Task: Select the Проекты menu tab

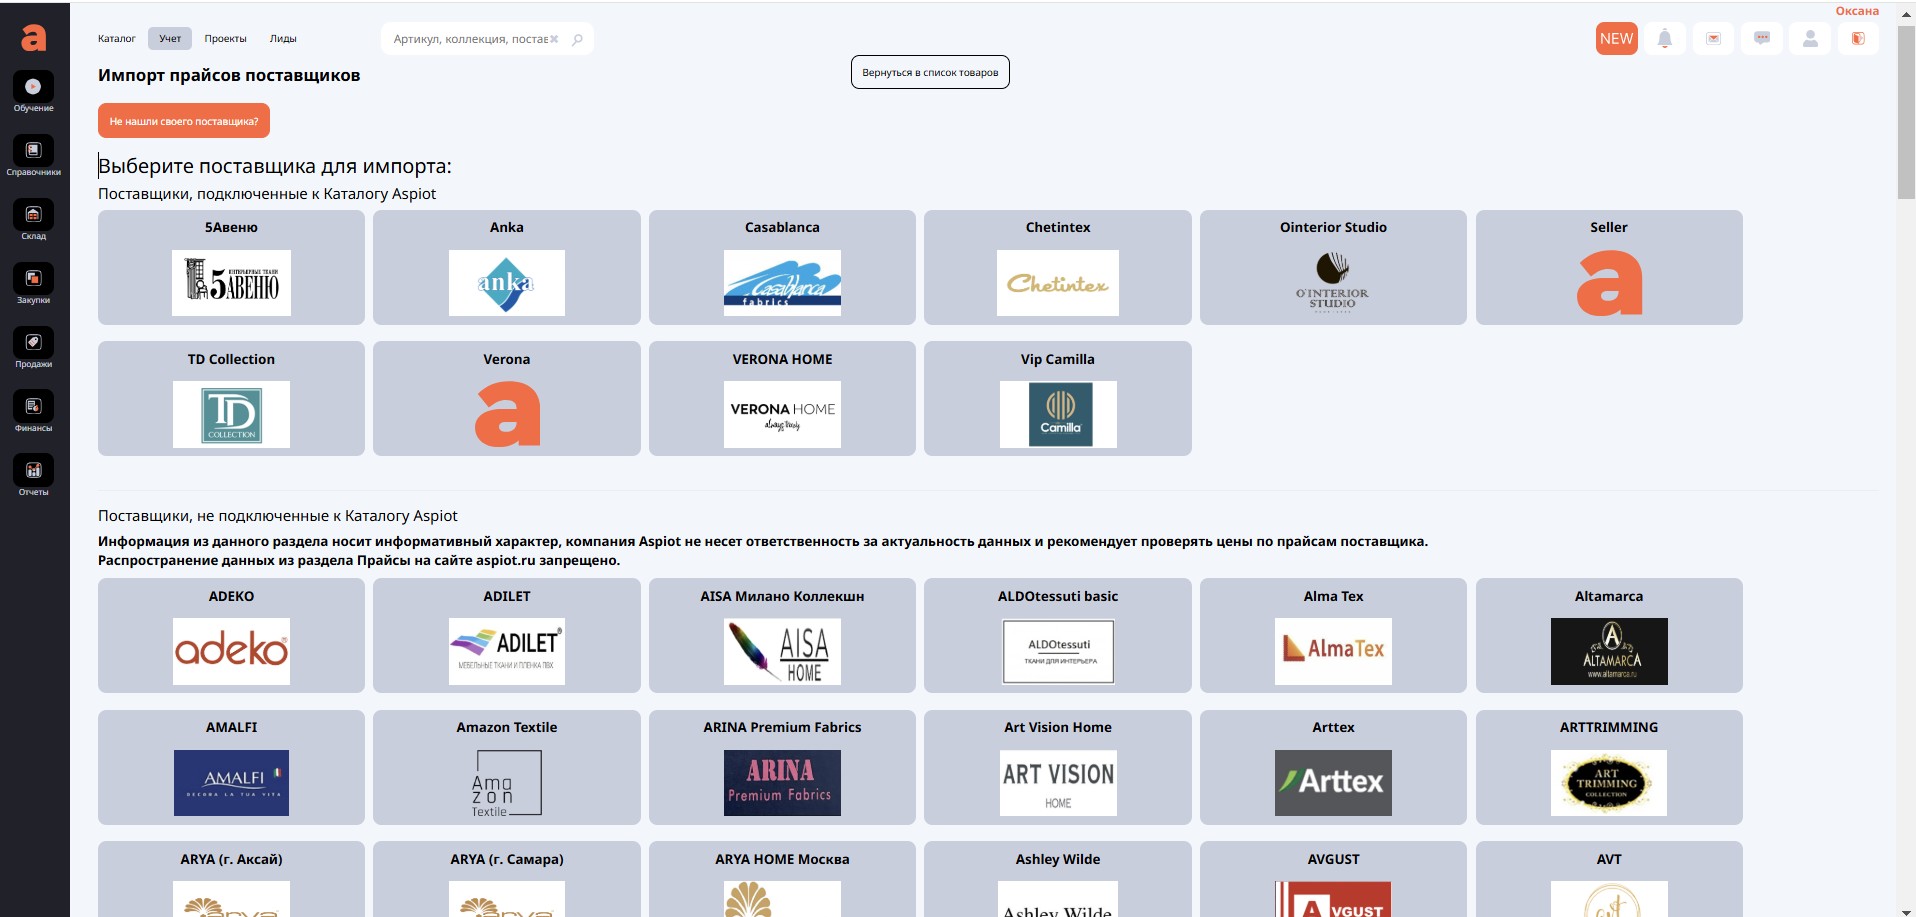Action: (x=225, y=39)
